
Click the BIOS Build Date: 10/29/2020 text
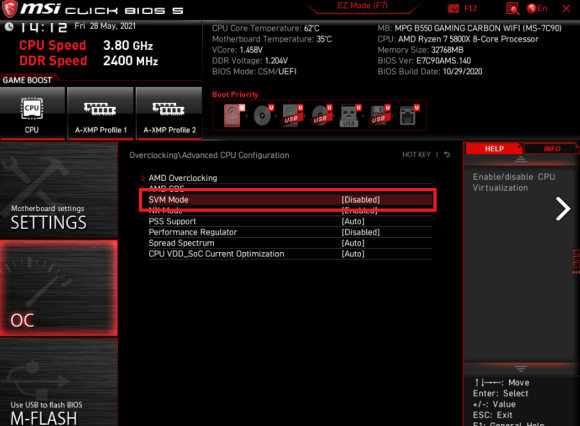point(430,71)
